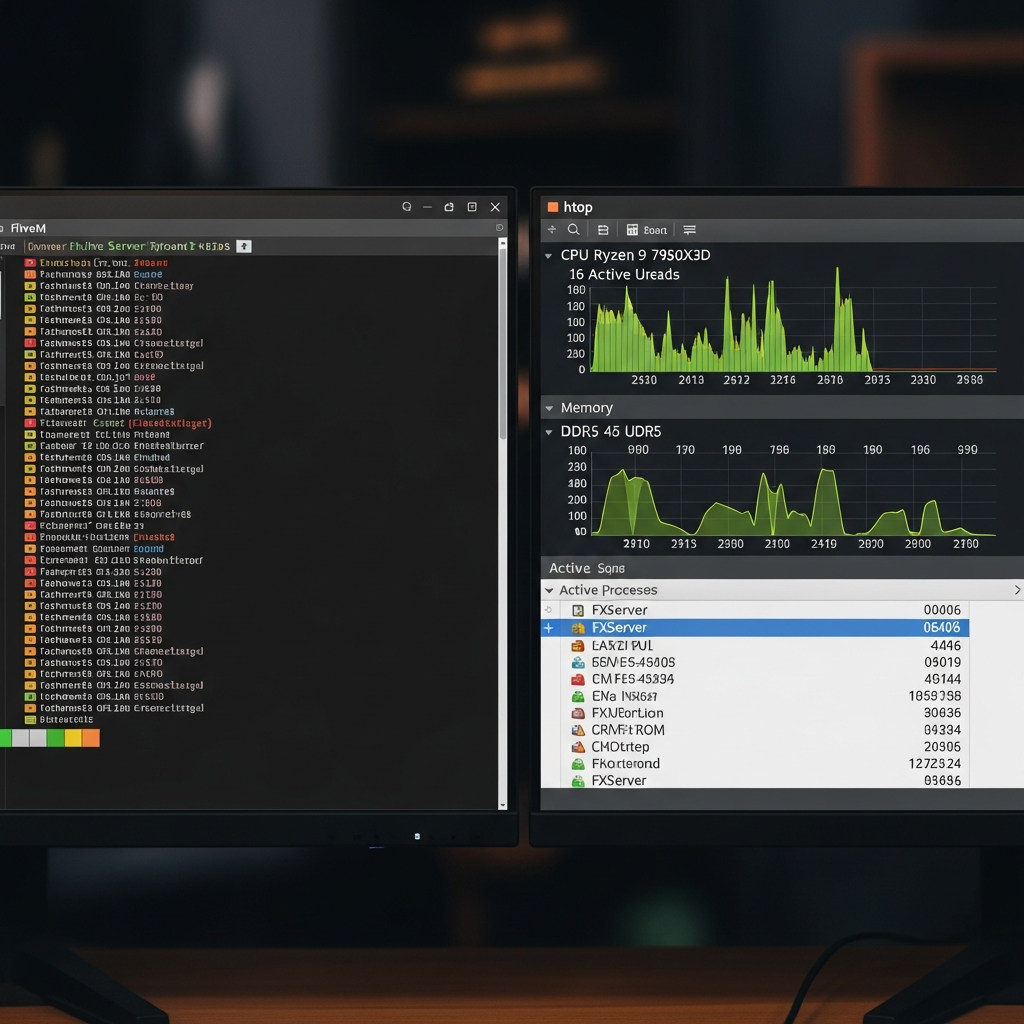Click the red EAXZI PUL process icon
Screen dimensions: 1024x1024
pyautogui.click(x=577, y=645)
